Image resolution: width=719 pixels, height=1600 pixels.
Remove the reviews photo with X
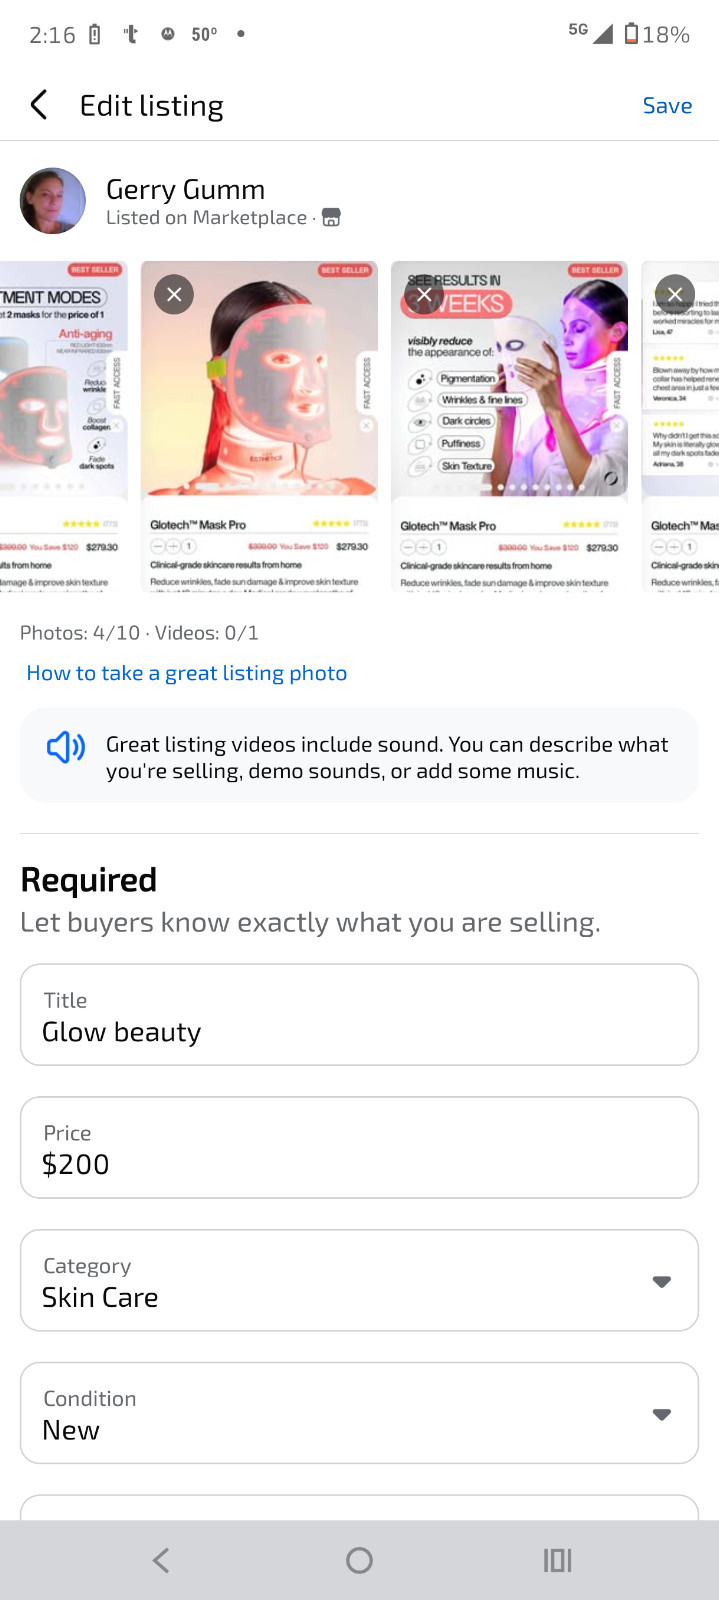tap(675, 294)
